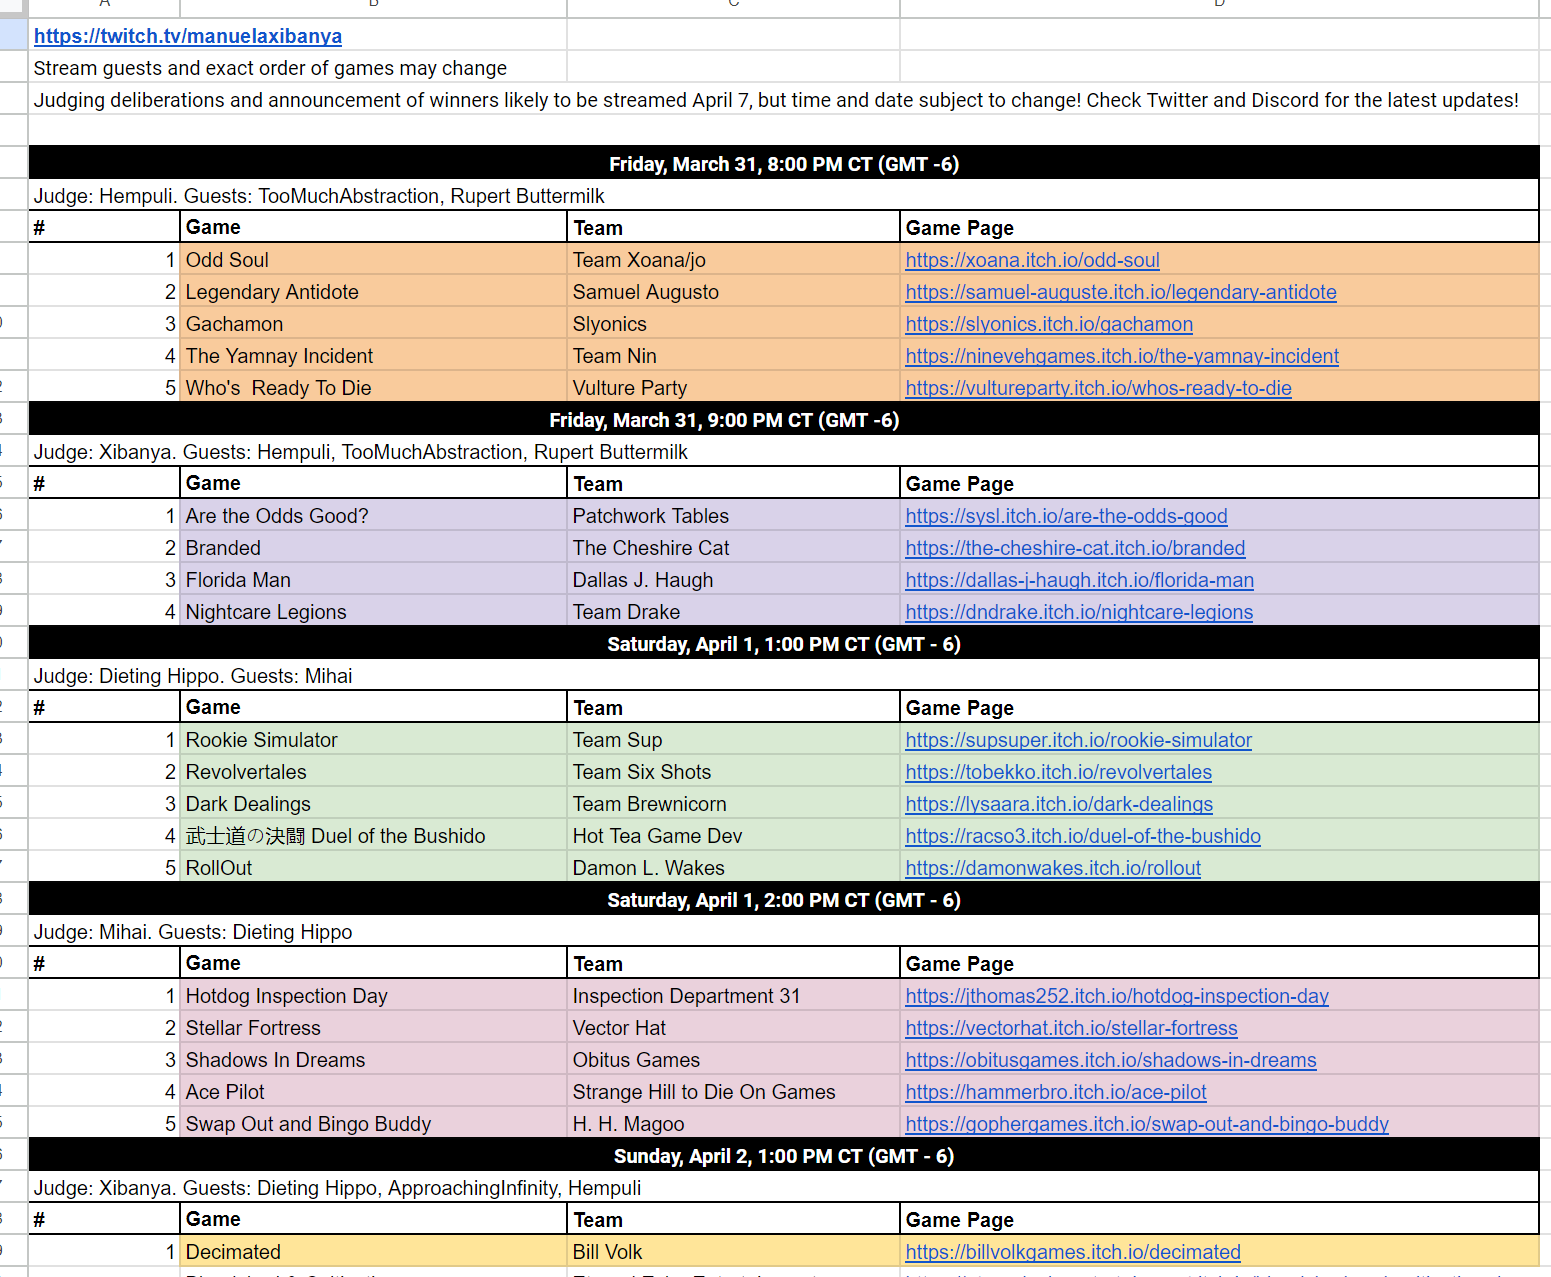Select the Saturday April 1, 2:00 PM header row

click(x=783, y=900)
